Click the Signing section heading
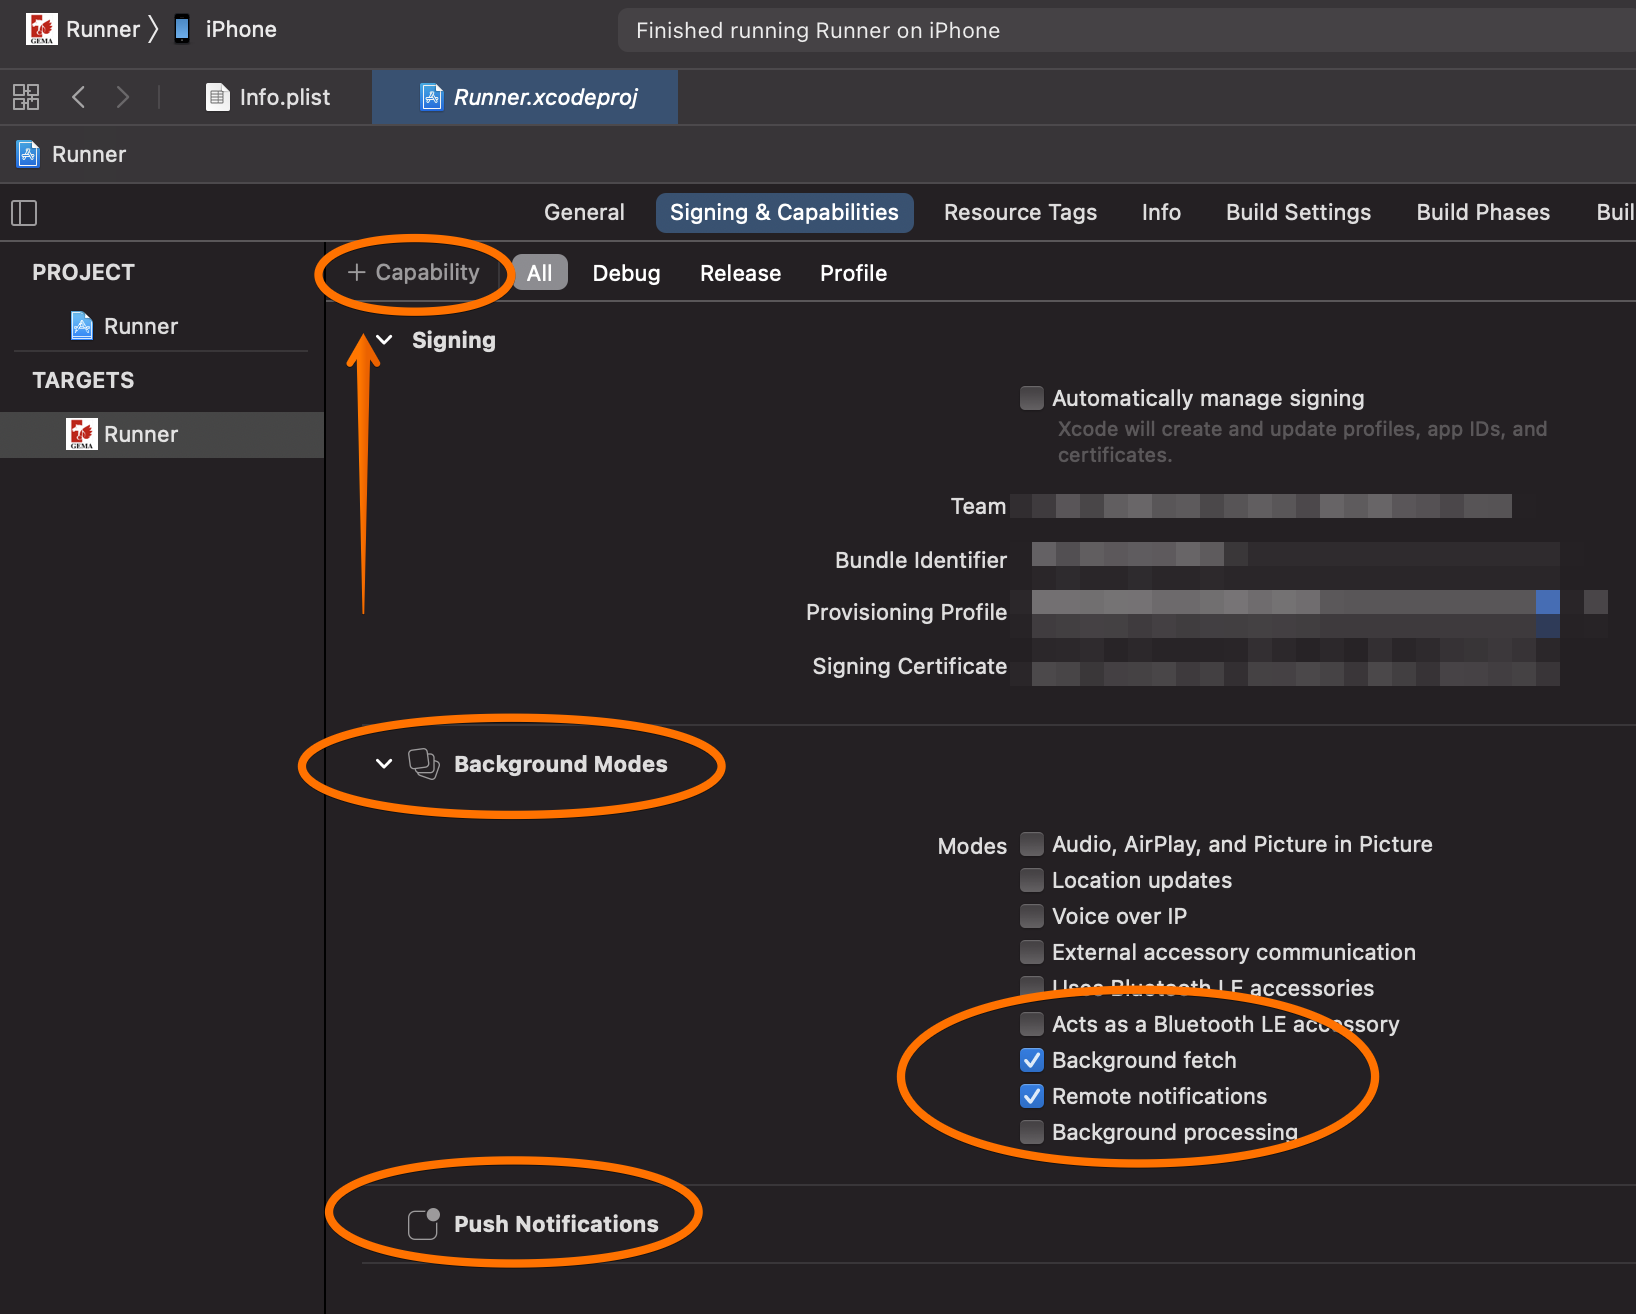 point(454,340)
